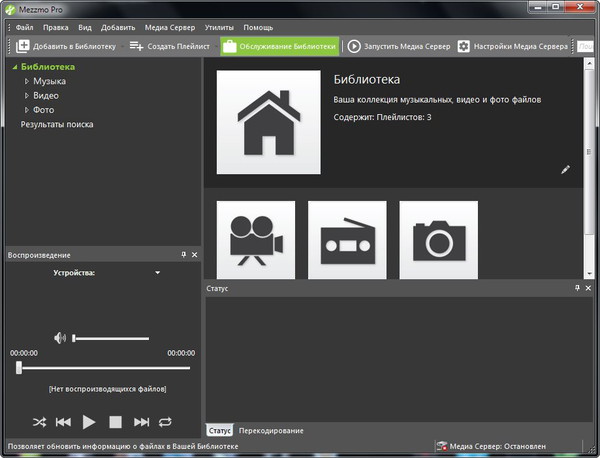Pin the Воспроизведение panel
Screen dimensions: 600x458
(x=183, y=255)
